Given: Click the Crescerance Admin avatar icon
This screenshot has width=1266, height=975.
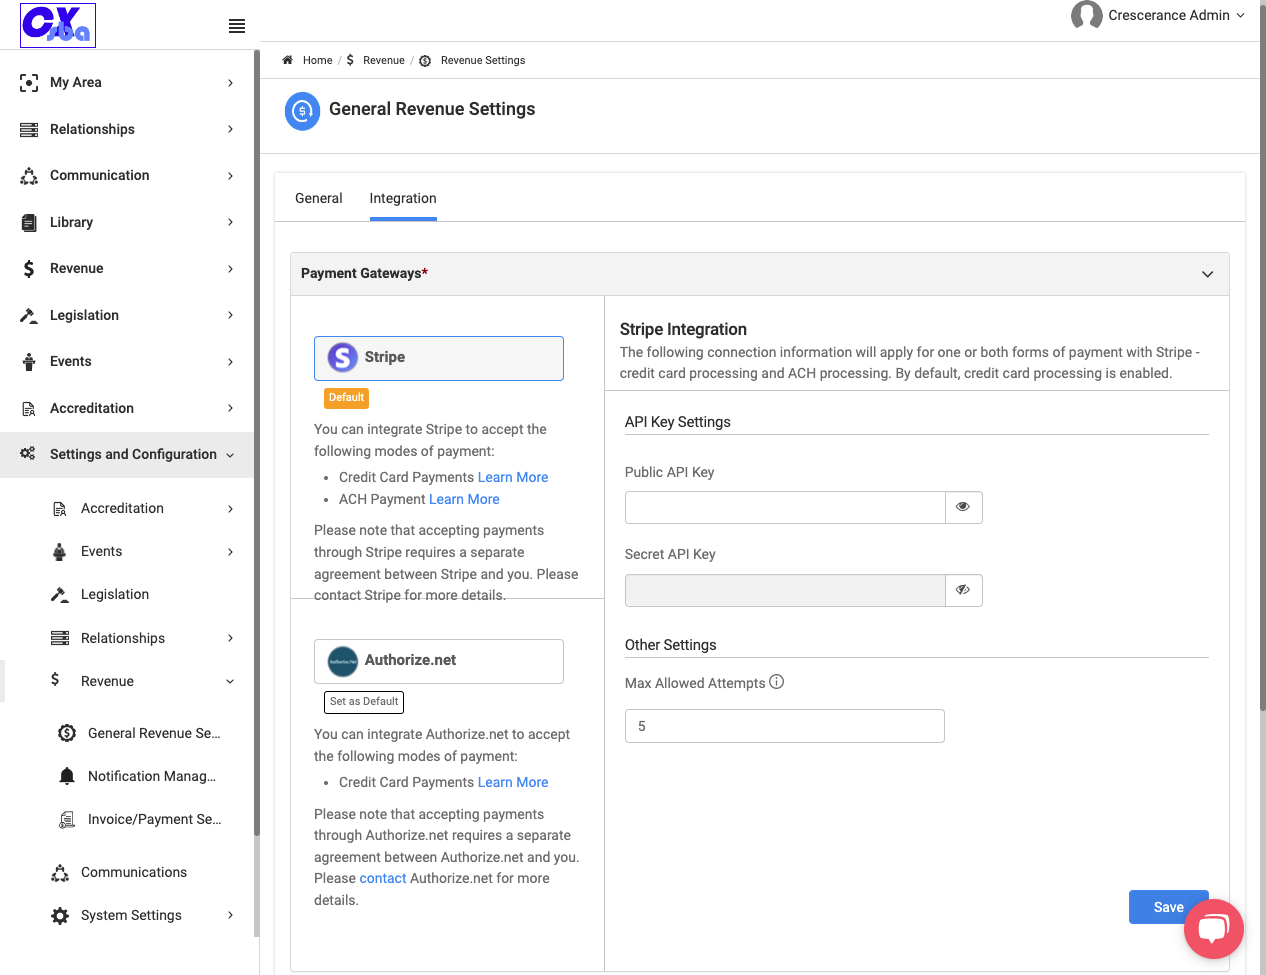Looking at the screenshot, I should pos(1086,15).
